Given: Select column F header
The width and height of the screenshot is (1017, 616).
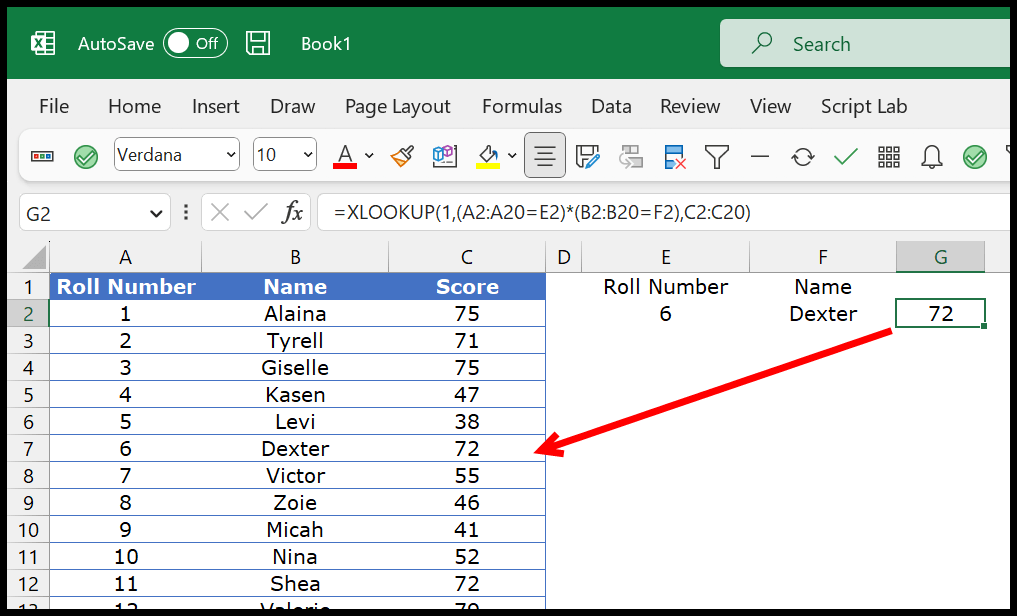Looking at the screenshot, I should point(823,257).
